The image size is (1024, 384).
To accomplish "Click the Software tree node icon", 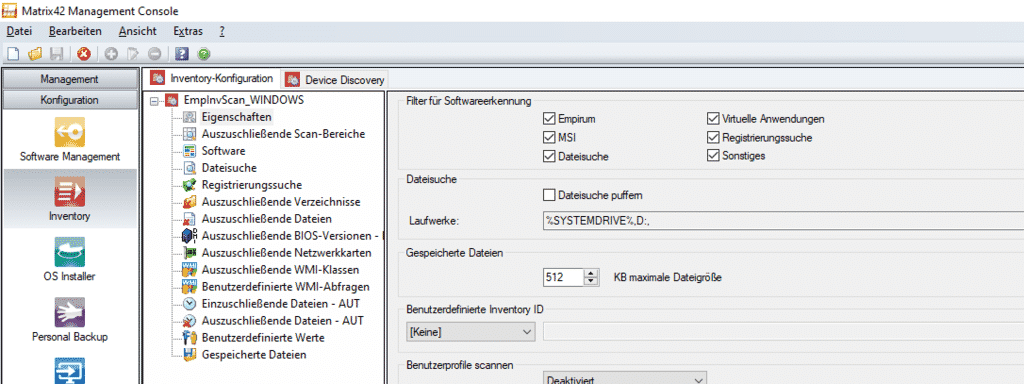I will (190, 151).
